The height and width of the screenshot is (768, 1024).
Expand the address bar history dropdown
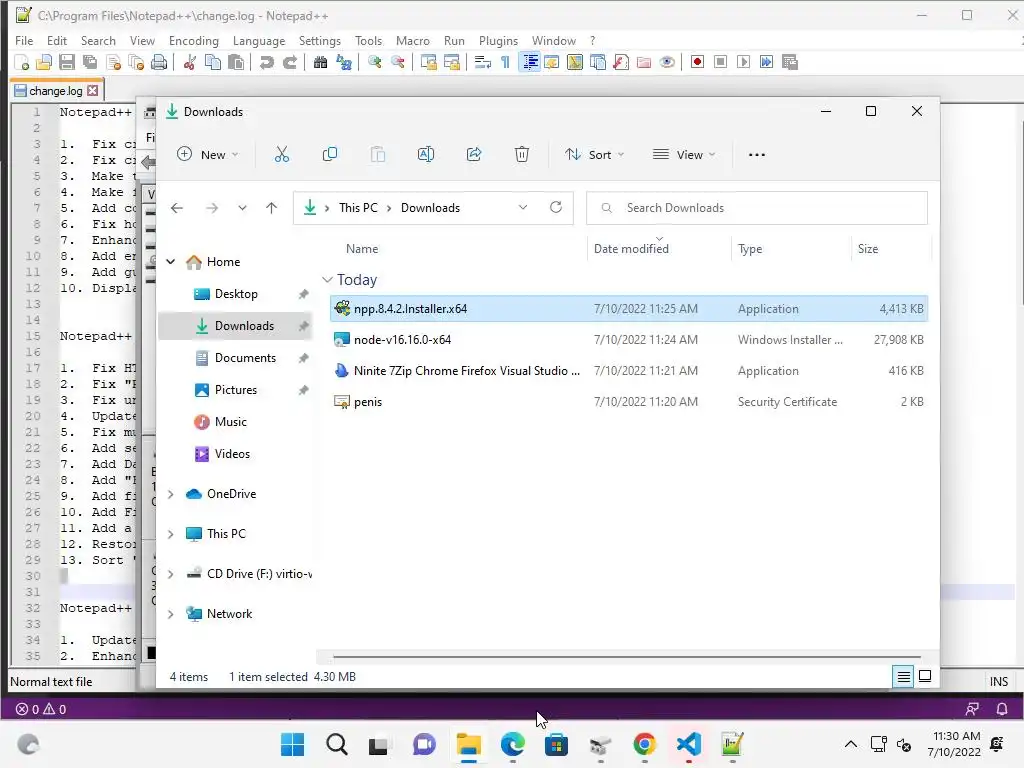click(x=523, y=208)
